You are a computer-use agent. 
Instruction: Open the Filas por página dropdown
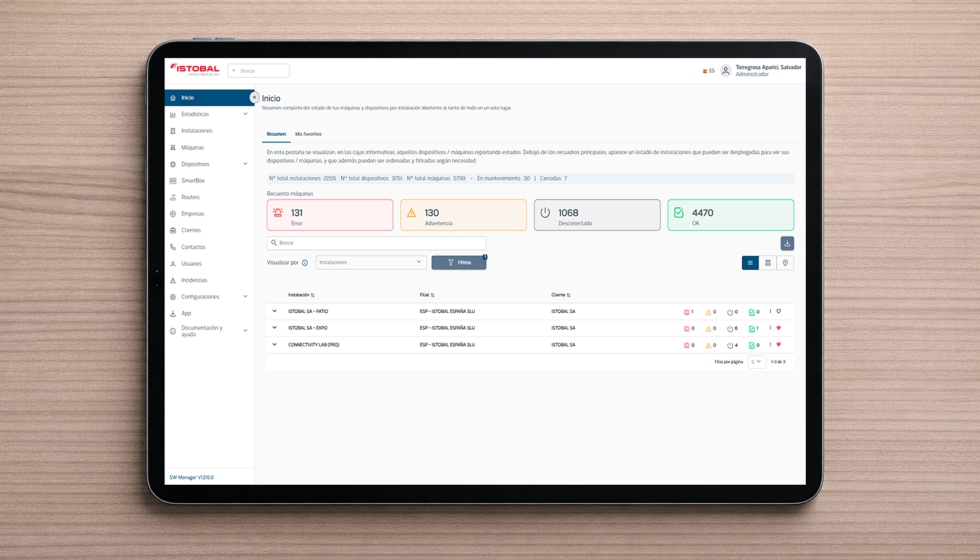coord(756,362)
